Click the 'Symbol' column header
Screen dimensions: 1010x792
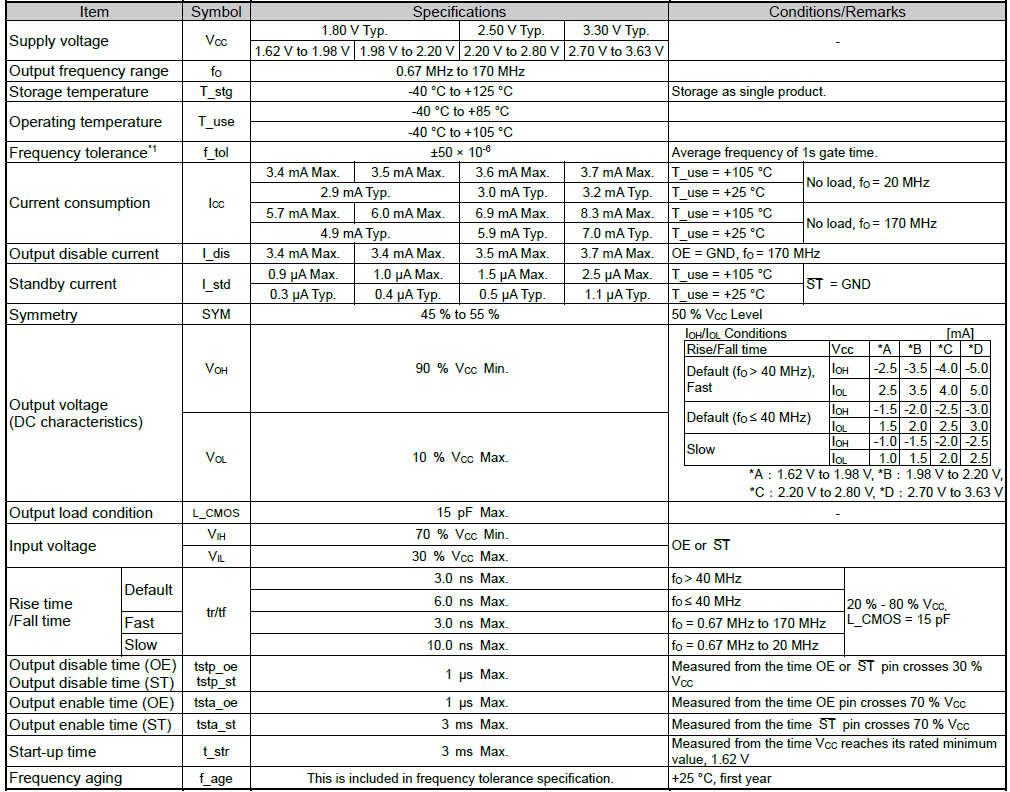point(216,12)
